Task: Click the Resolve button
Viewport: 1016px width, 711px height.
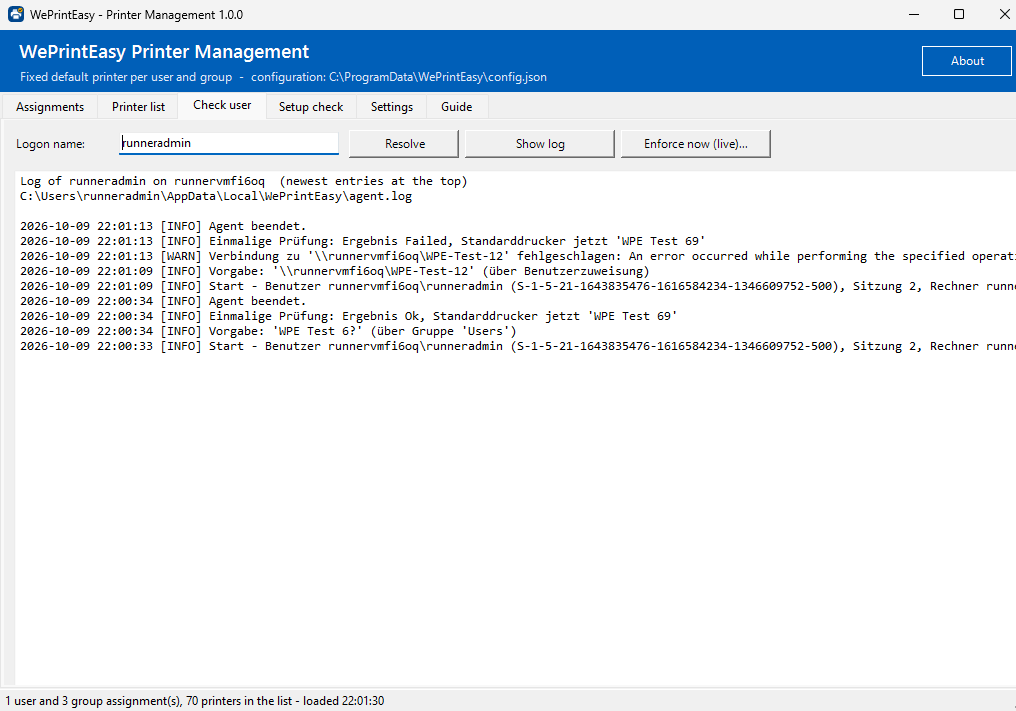Action: pyautogui.click(x=404, y=144)
